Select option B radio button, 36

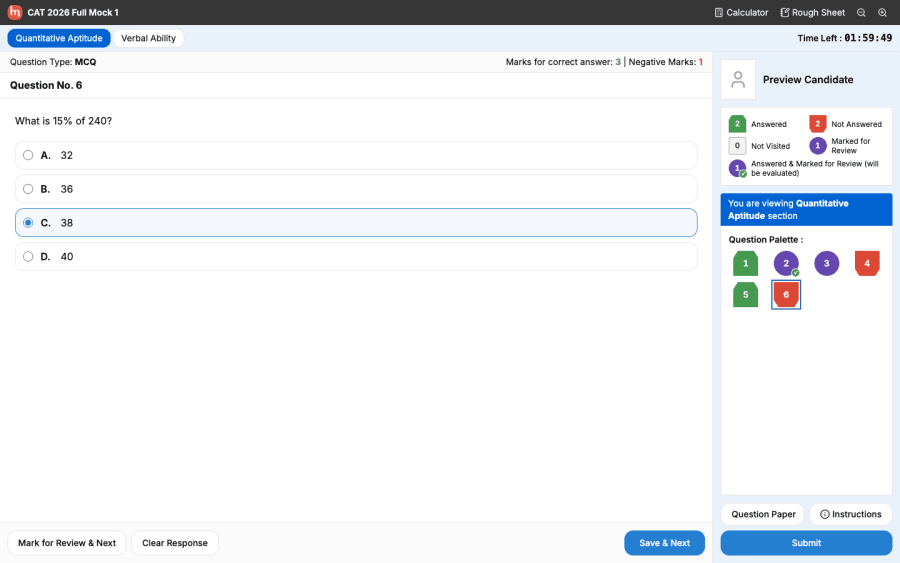coord(28,189)
